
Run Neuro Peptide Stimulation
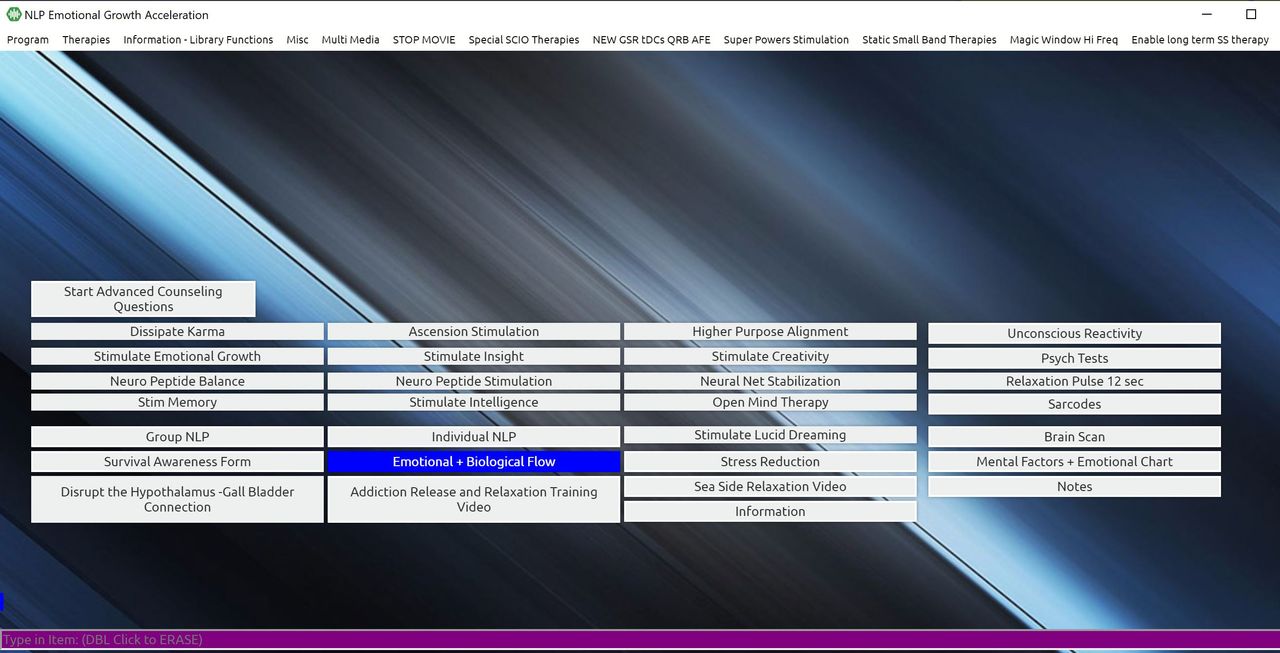click(x=473, y=382)
